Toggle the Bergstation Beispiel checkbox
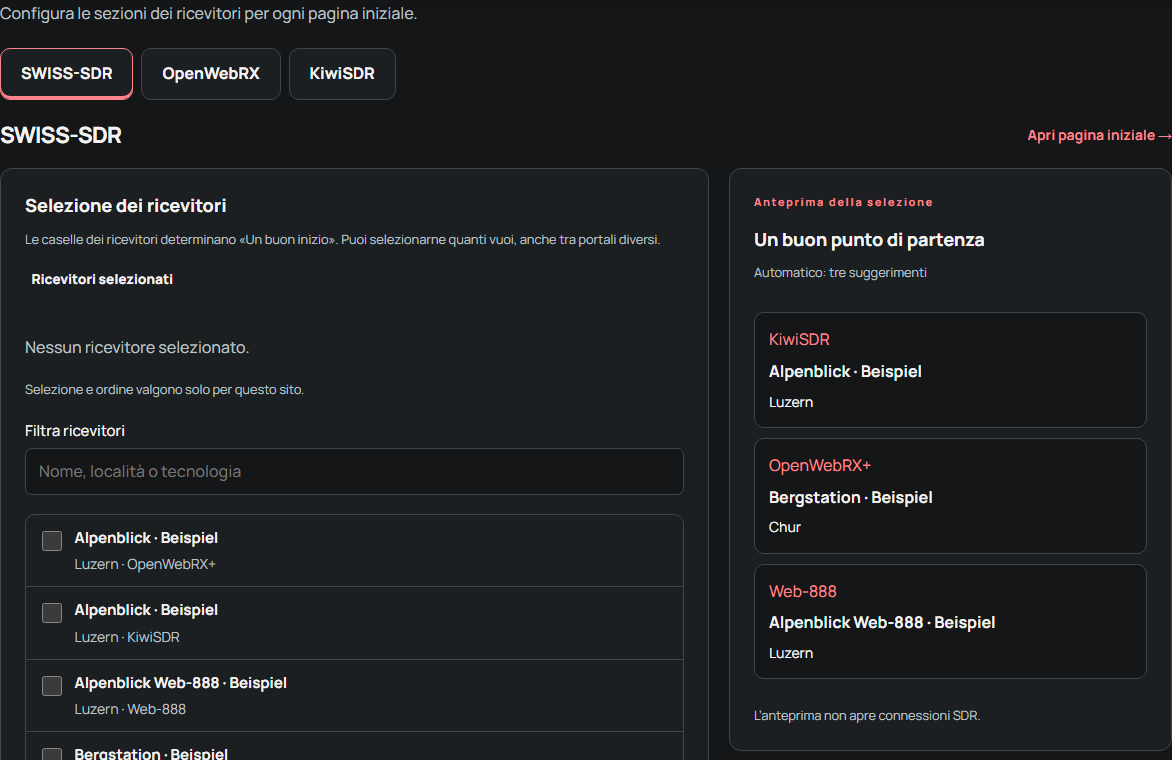The width and height of the screenshot is (1172, 760). [x=52, y=753]
